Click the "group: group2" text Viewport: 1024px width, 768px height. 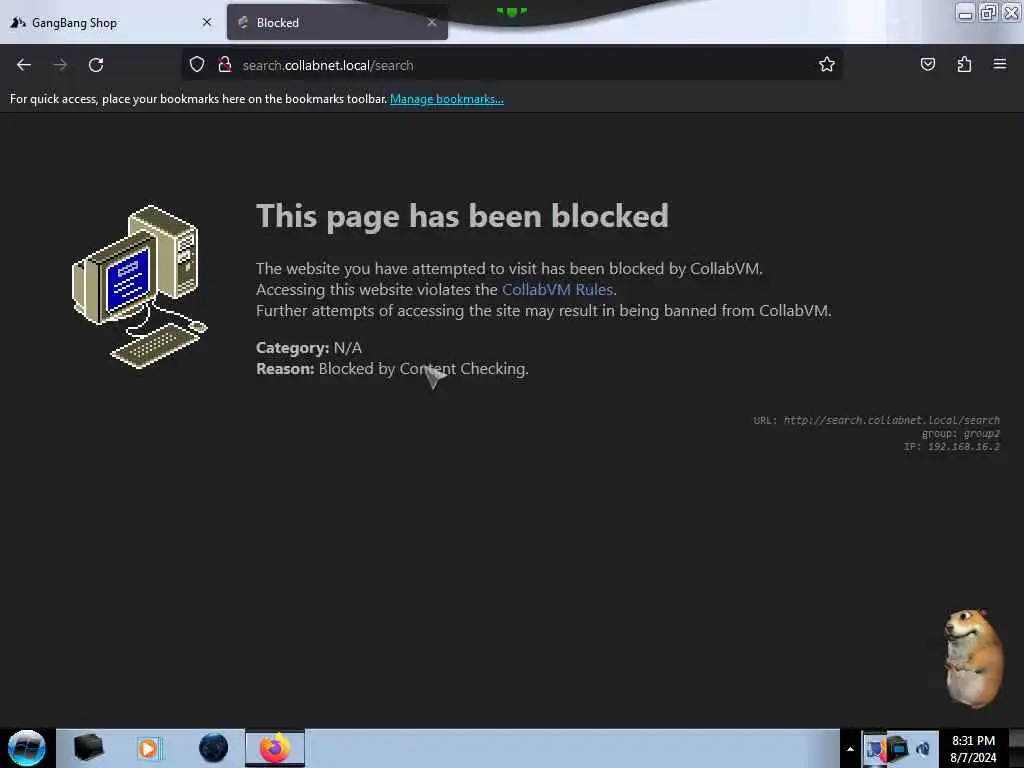(x=961, y=433)
